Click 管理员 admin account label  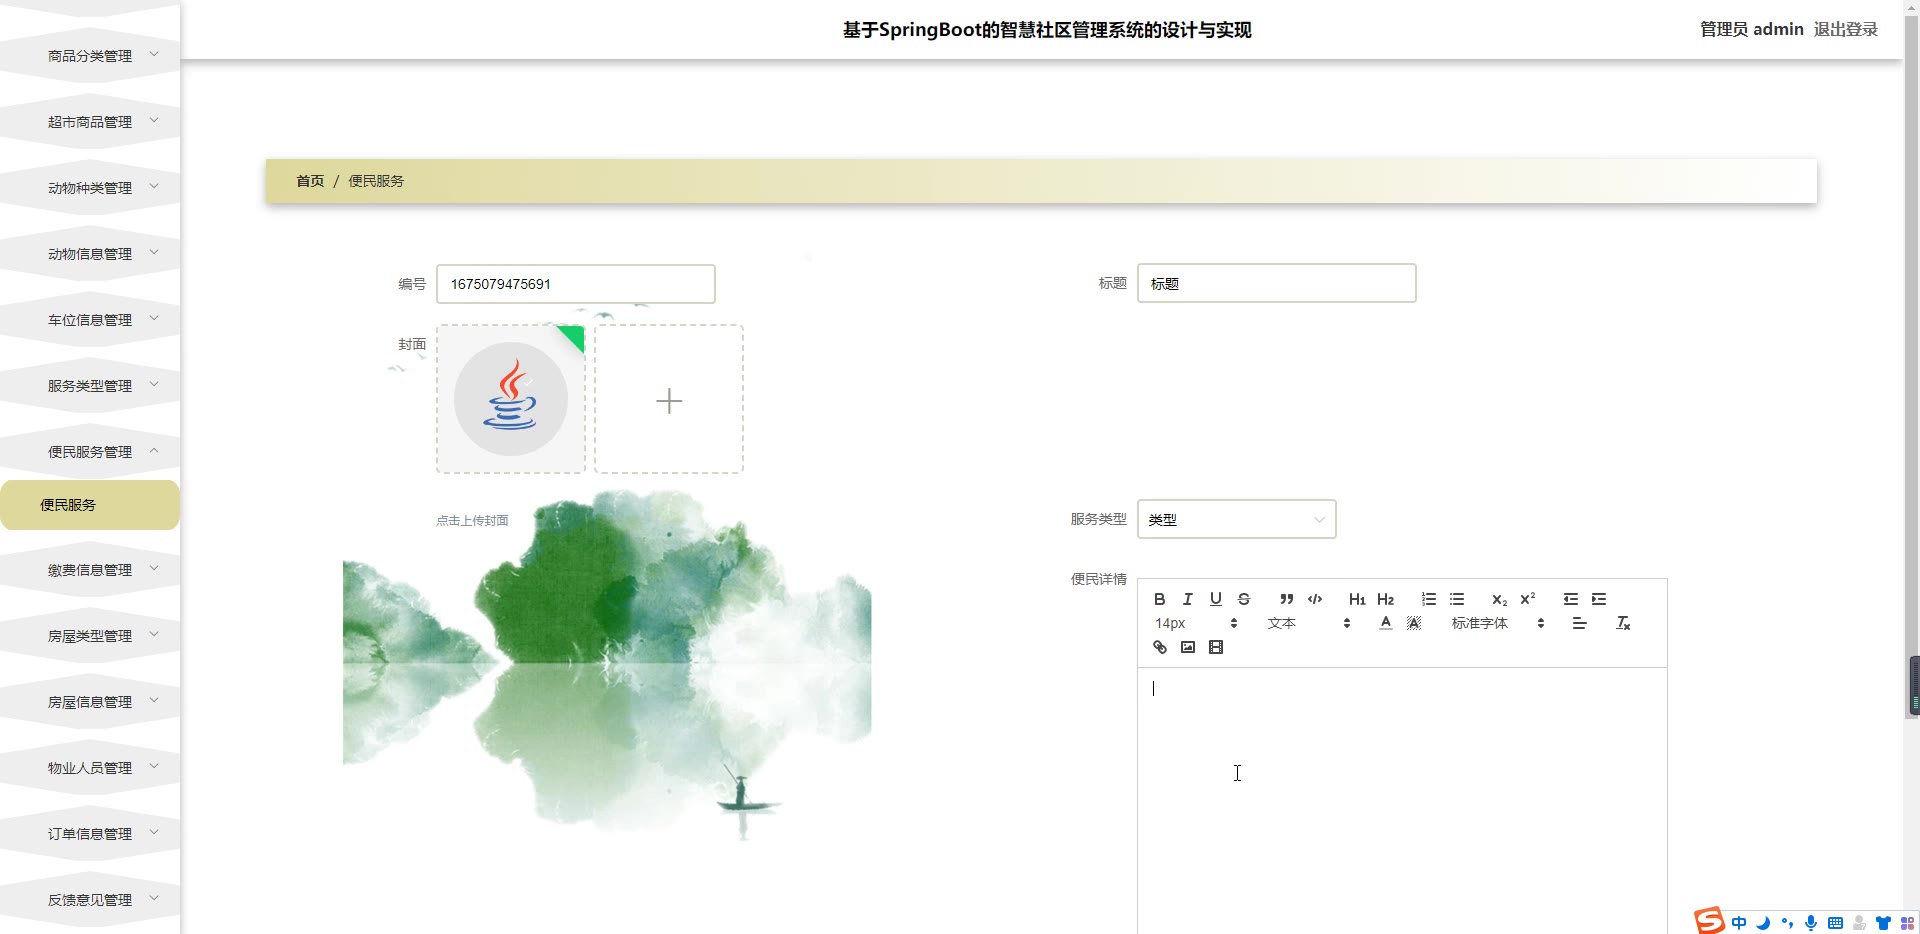click(1752, 29)
